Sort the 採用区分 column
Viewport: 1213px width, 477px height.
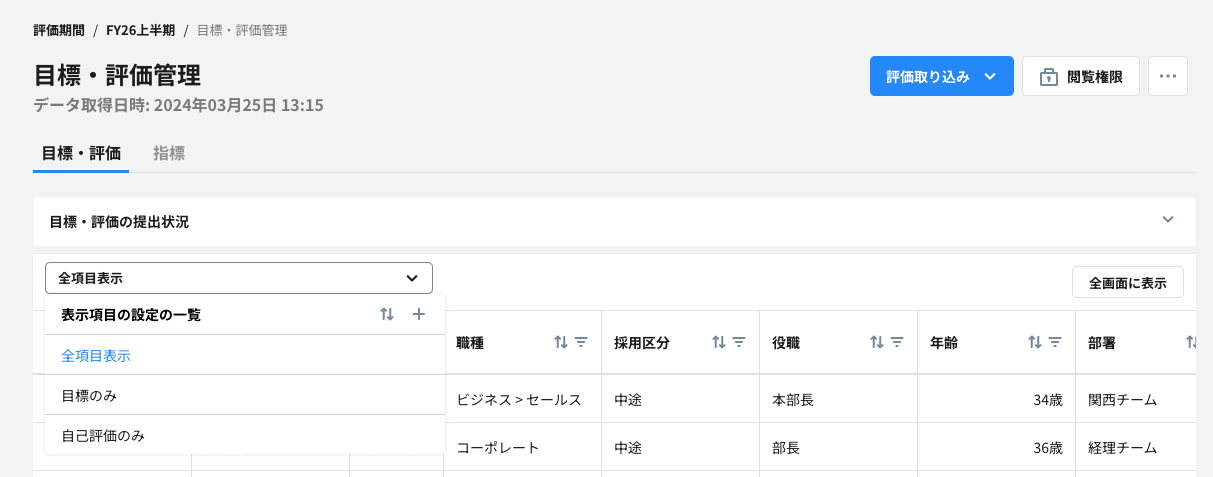719,342
